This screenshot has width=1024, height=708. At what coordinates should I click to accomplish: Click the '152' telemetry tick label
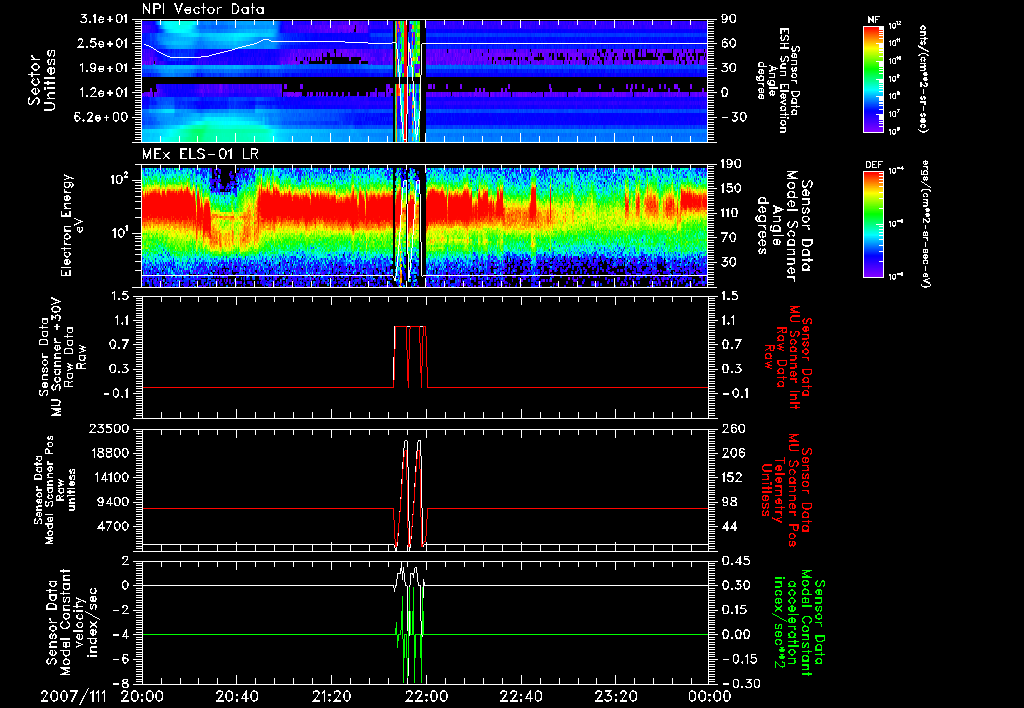pyautogui.click(x=731, y=477)
